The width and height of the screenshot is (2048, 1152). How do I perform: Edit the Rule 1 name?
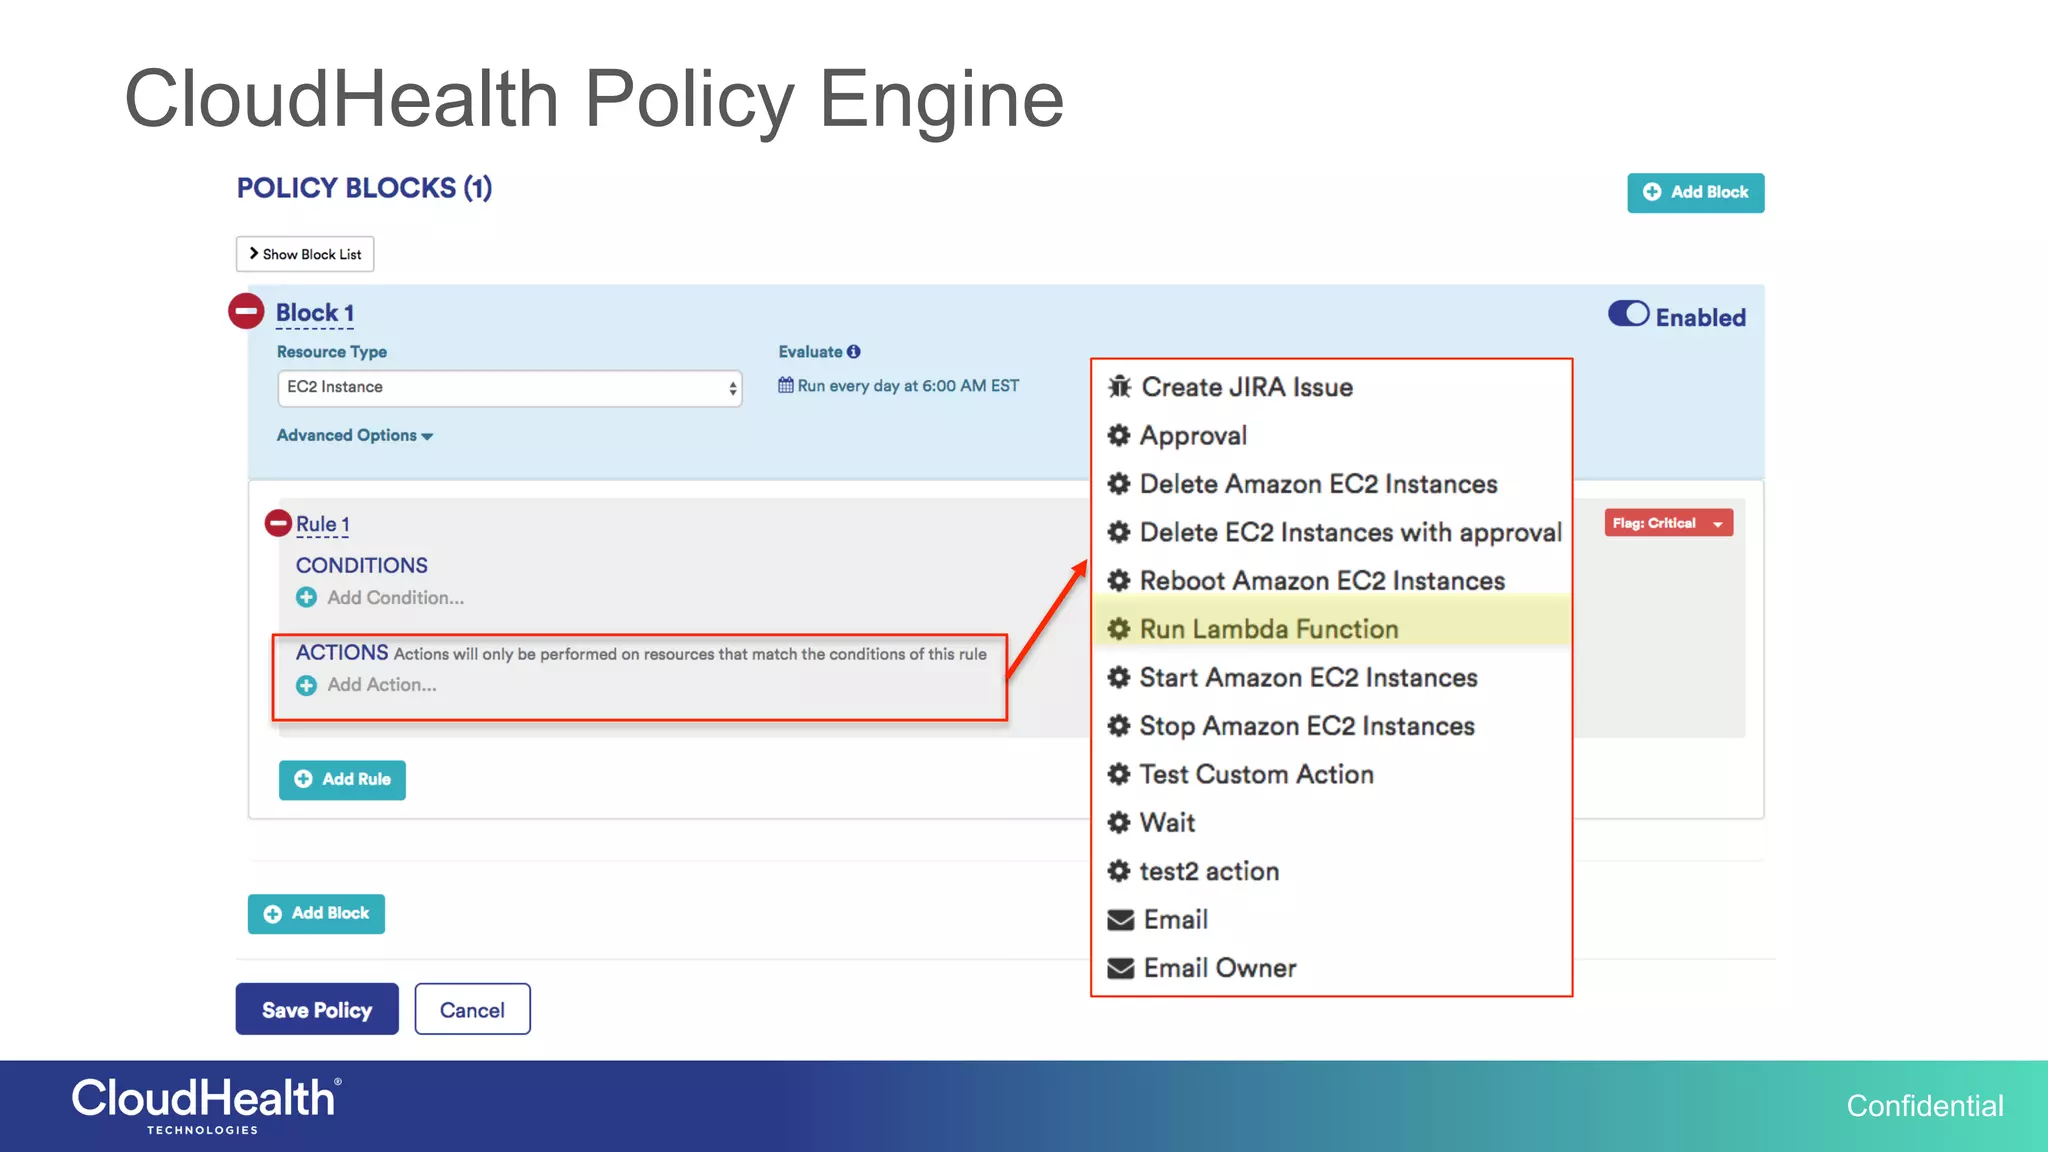[x=322, y=524]
